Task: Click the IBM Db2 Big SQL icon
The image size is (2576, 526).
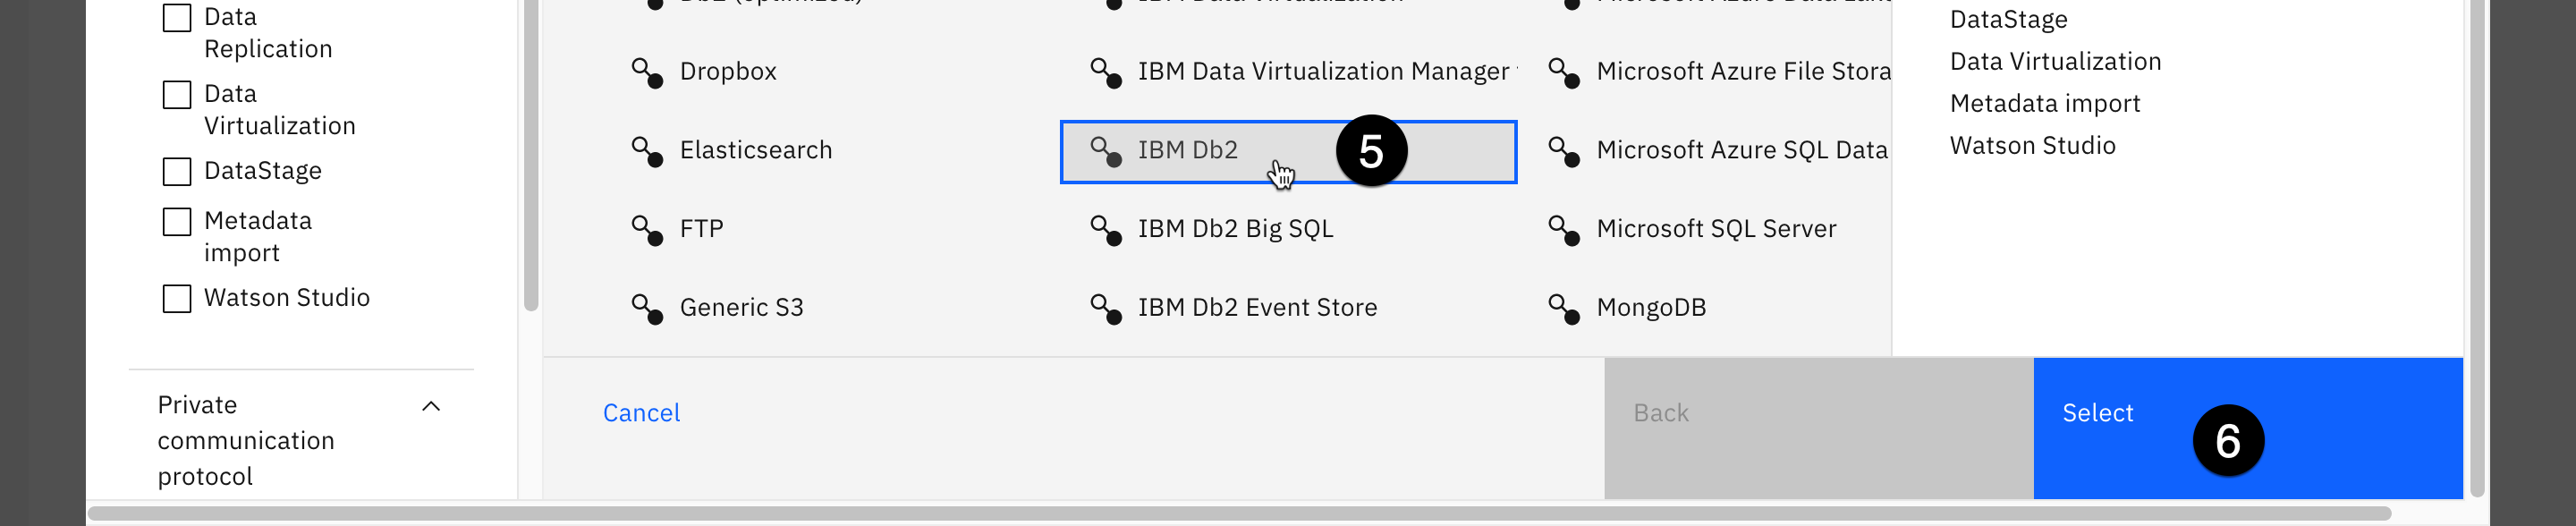Action: click(x=1105, y=231)
